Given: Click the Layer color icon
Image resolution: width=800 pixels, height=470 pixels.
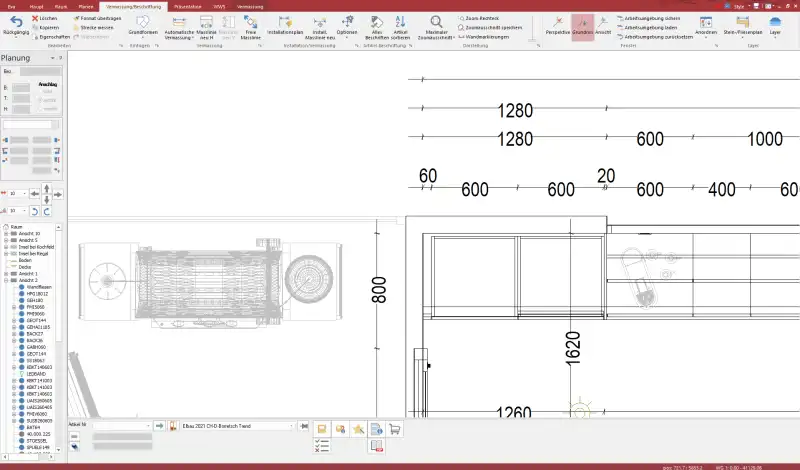Looking at the screenshot, I should point(775,24).
